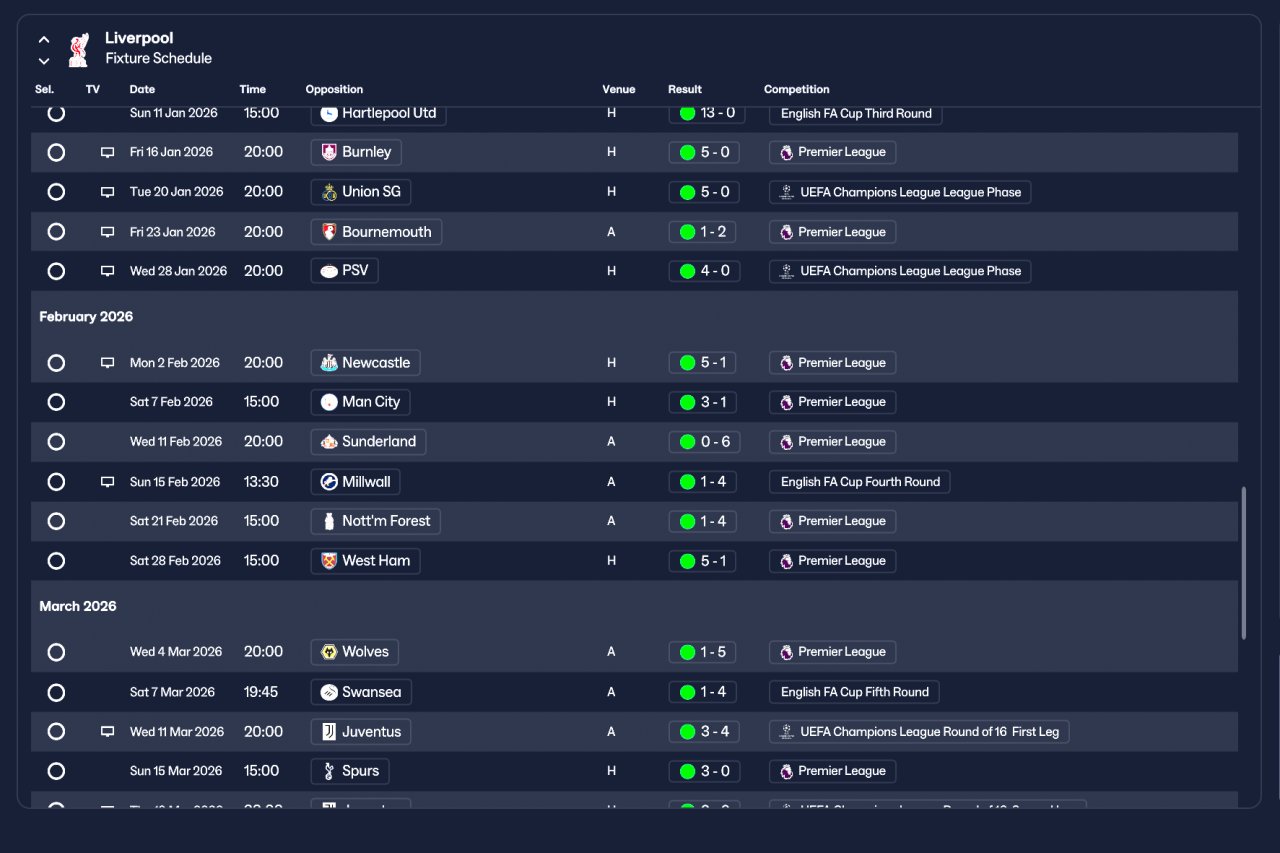Click the up chevron beside Liverpool

point(44,40)
